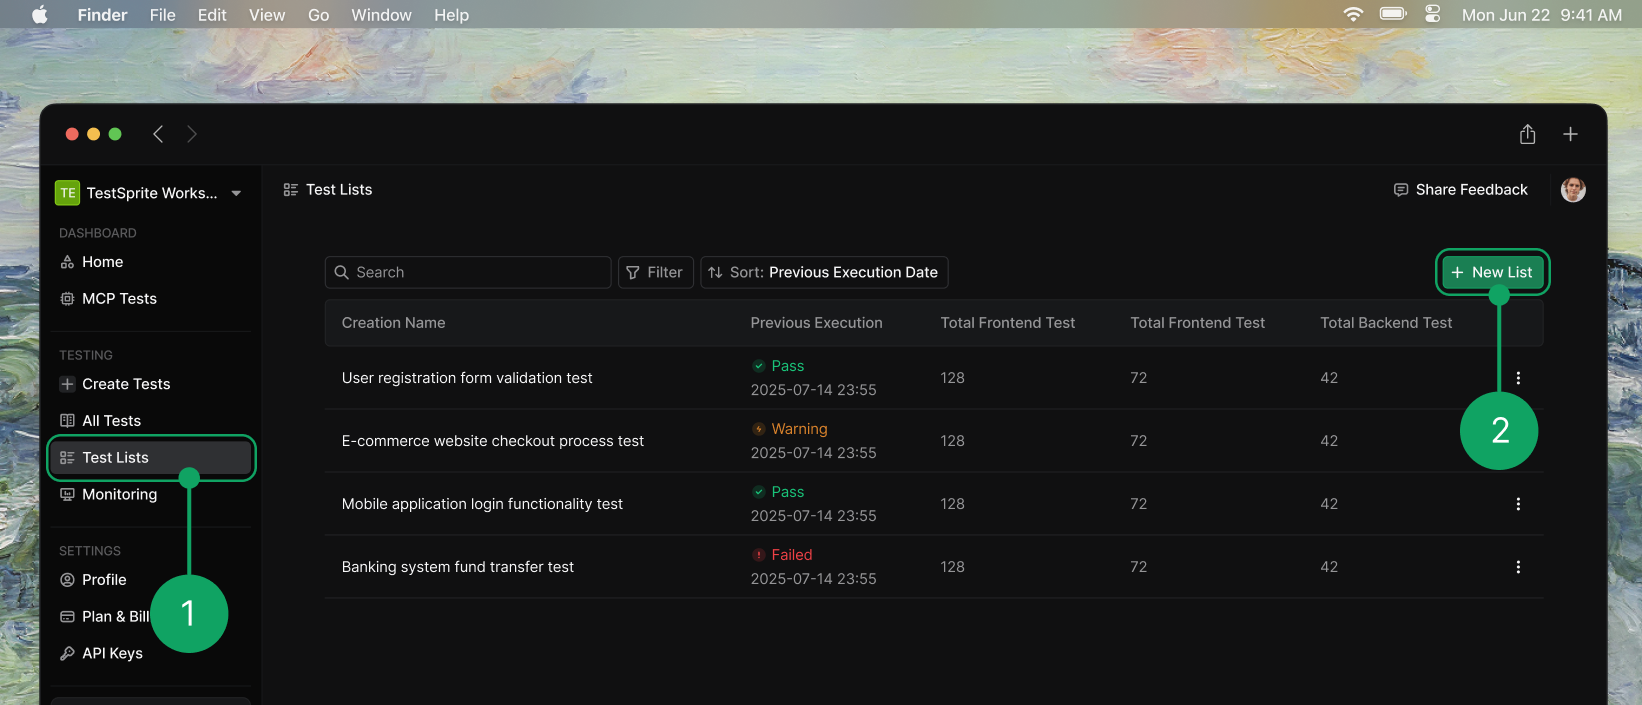This screenshot has width=1642, height=705.
Task: Click the green TE workspace logo
Action: [x=67, y=193]
